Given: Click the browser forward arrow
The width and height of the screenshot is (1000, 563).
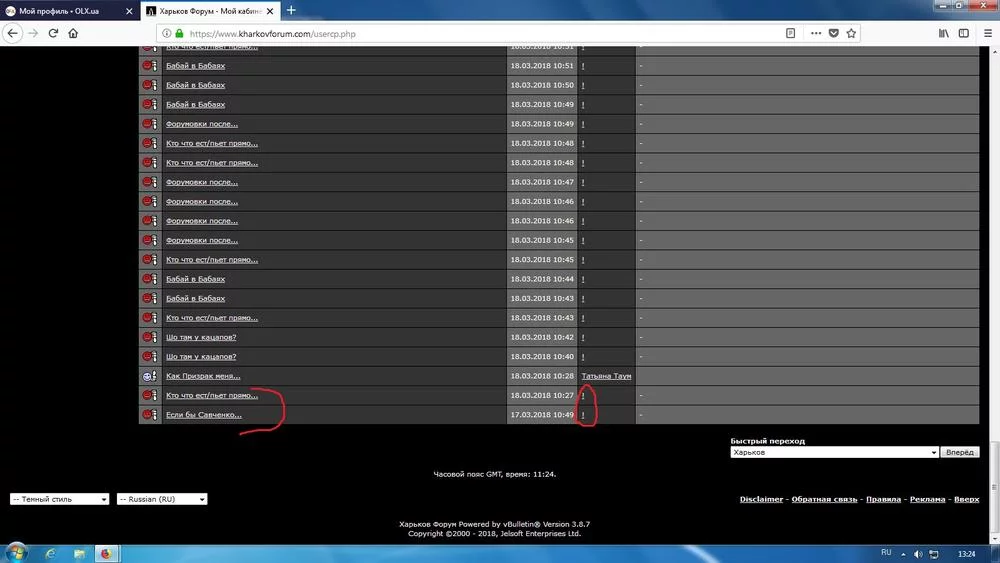Looking at the screenshot, I should pos(33,33).
